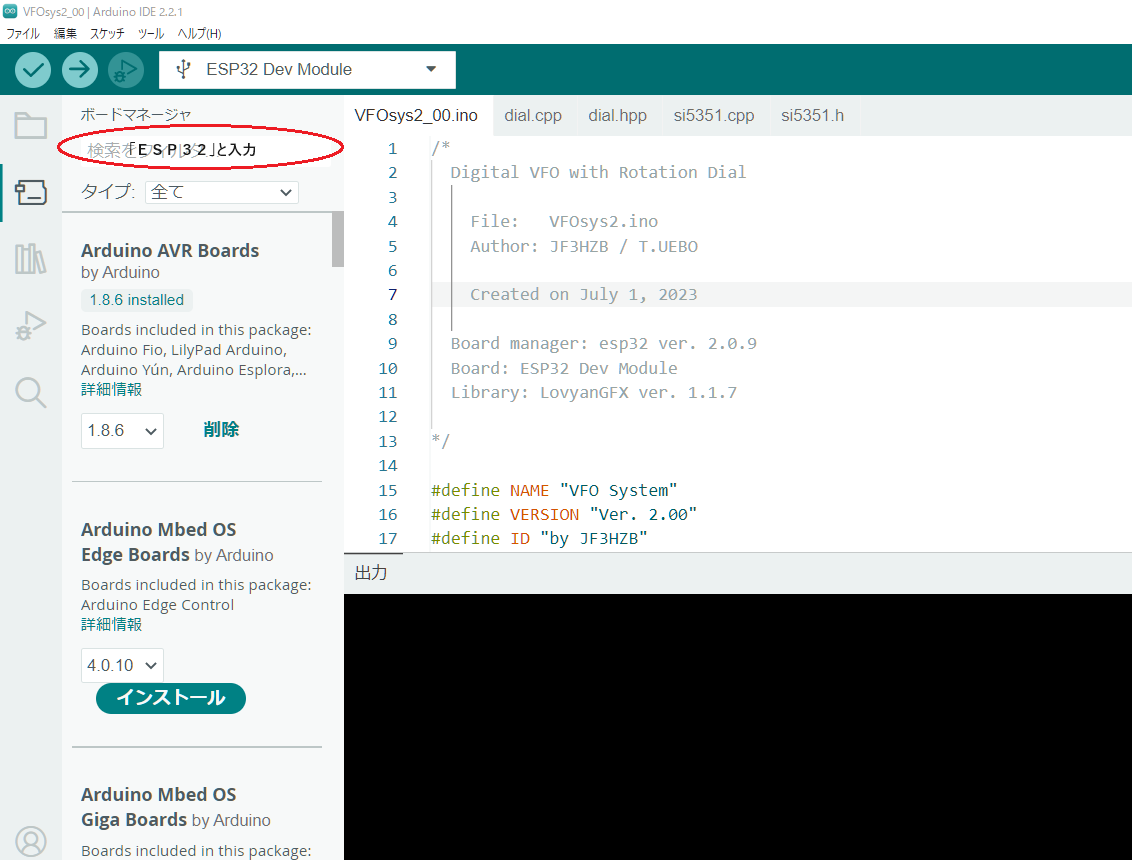
Task: Open the スケッチ menu
Action: [x=107, y=33]
